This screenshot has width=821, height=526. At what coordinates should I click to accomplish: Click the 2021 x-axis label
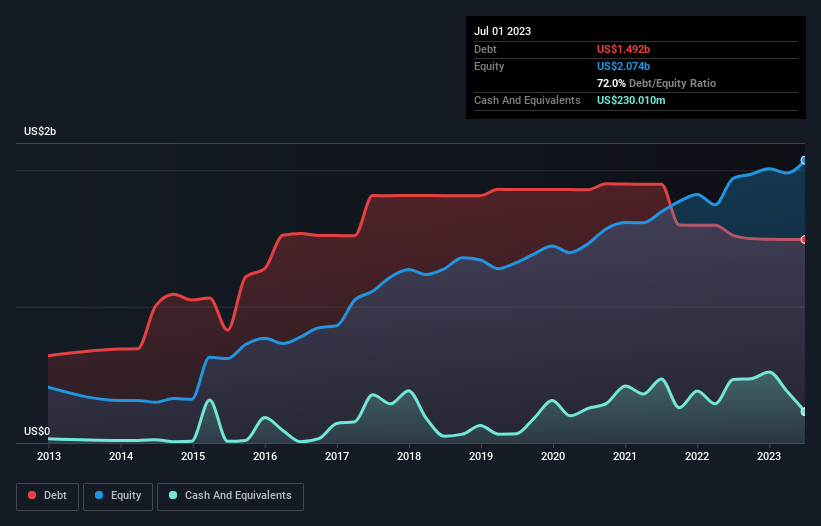point(625,456)
